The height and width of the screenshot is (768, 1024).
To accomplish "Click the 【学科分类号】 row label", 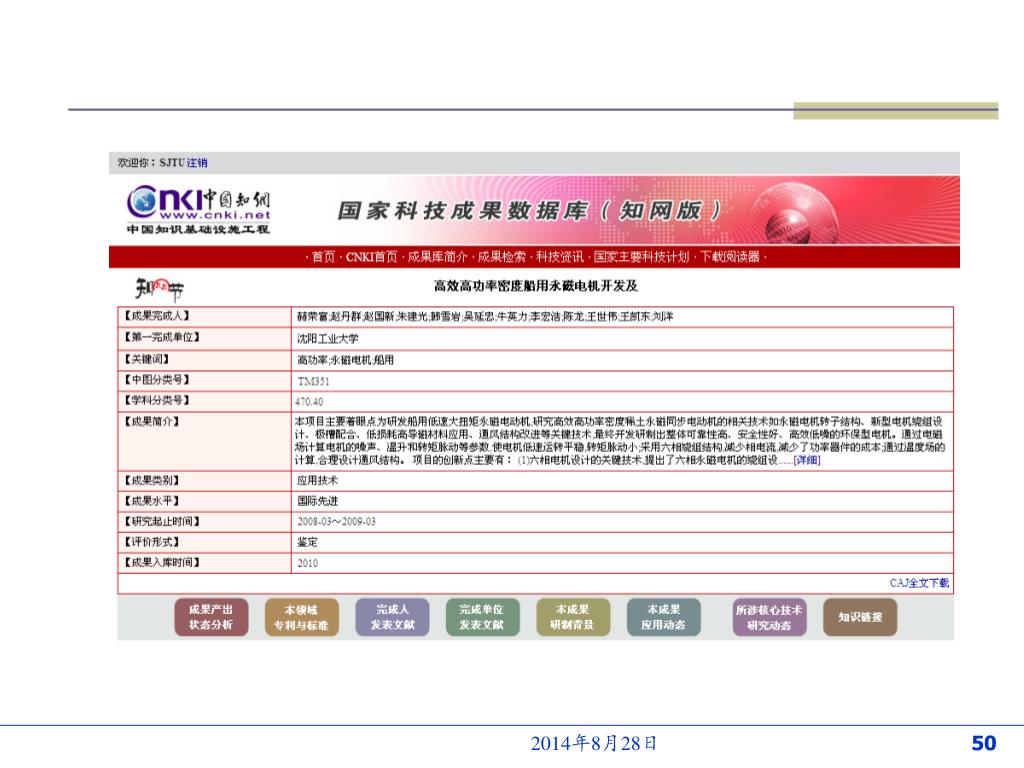I will click(x=157, y=400).
